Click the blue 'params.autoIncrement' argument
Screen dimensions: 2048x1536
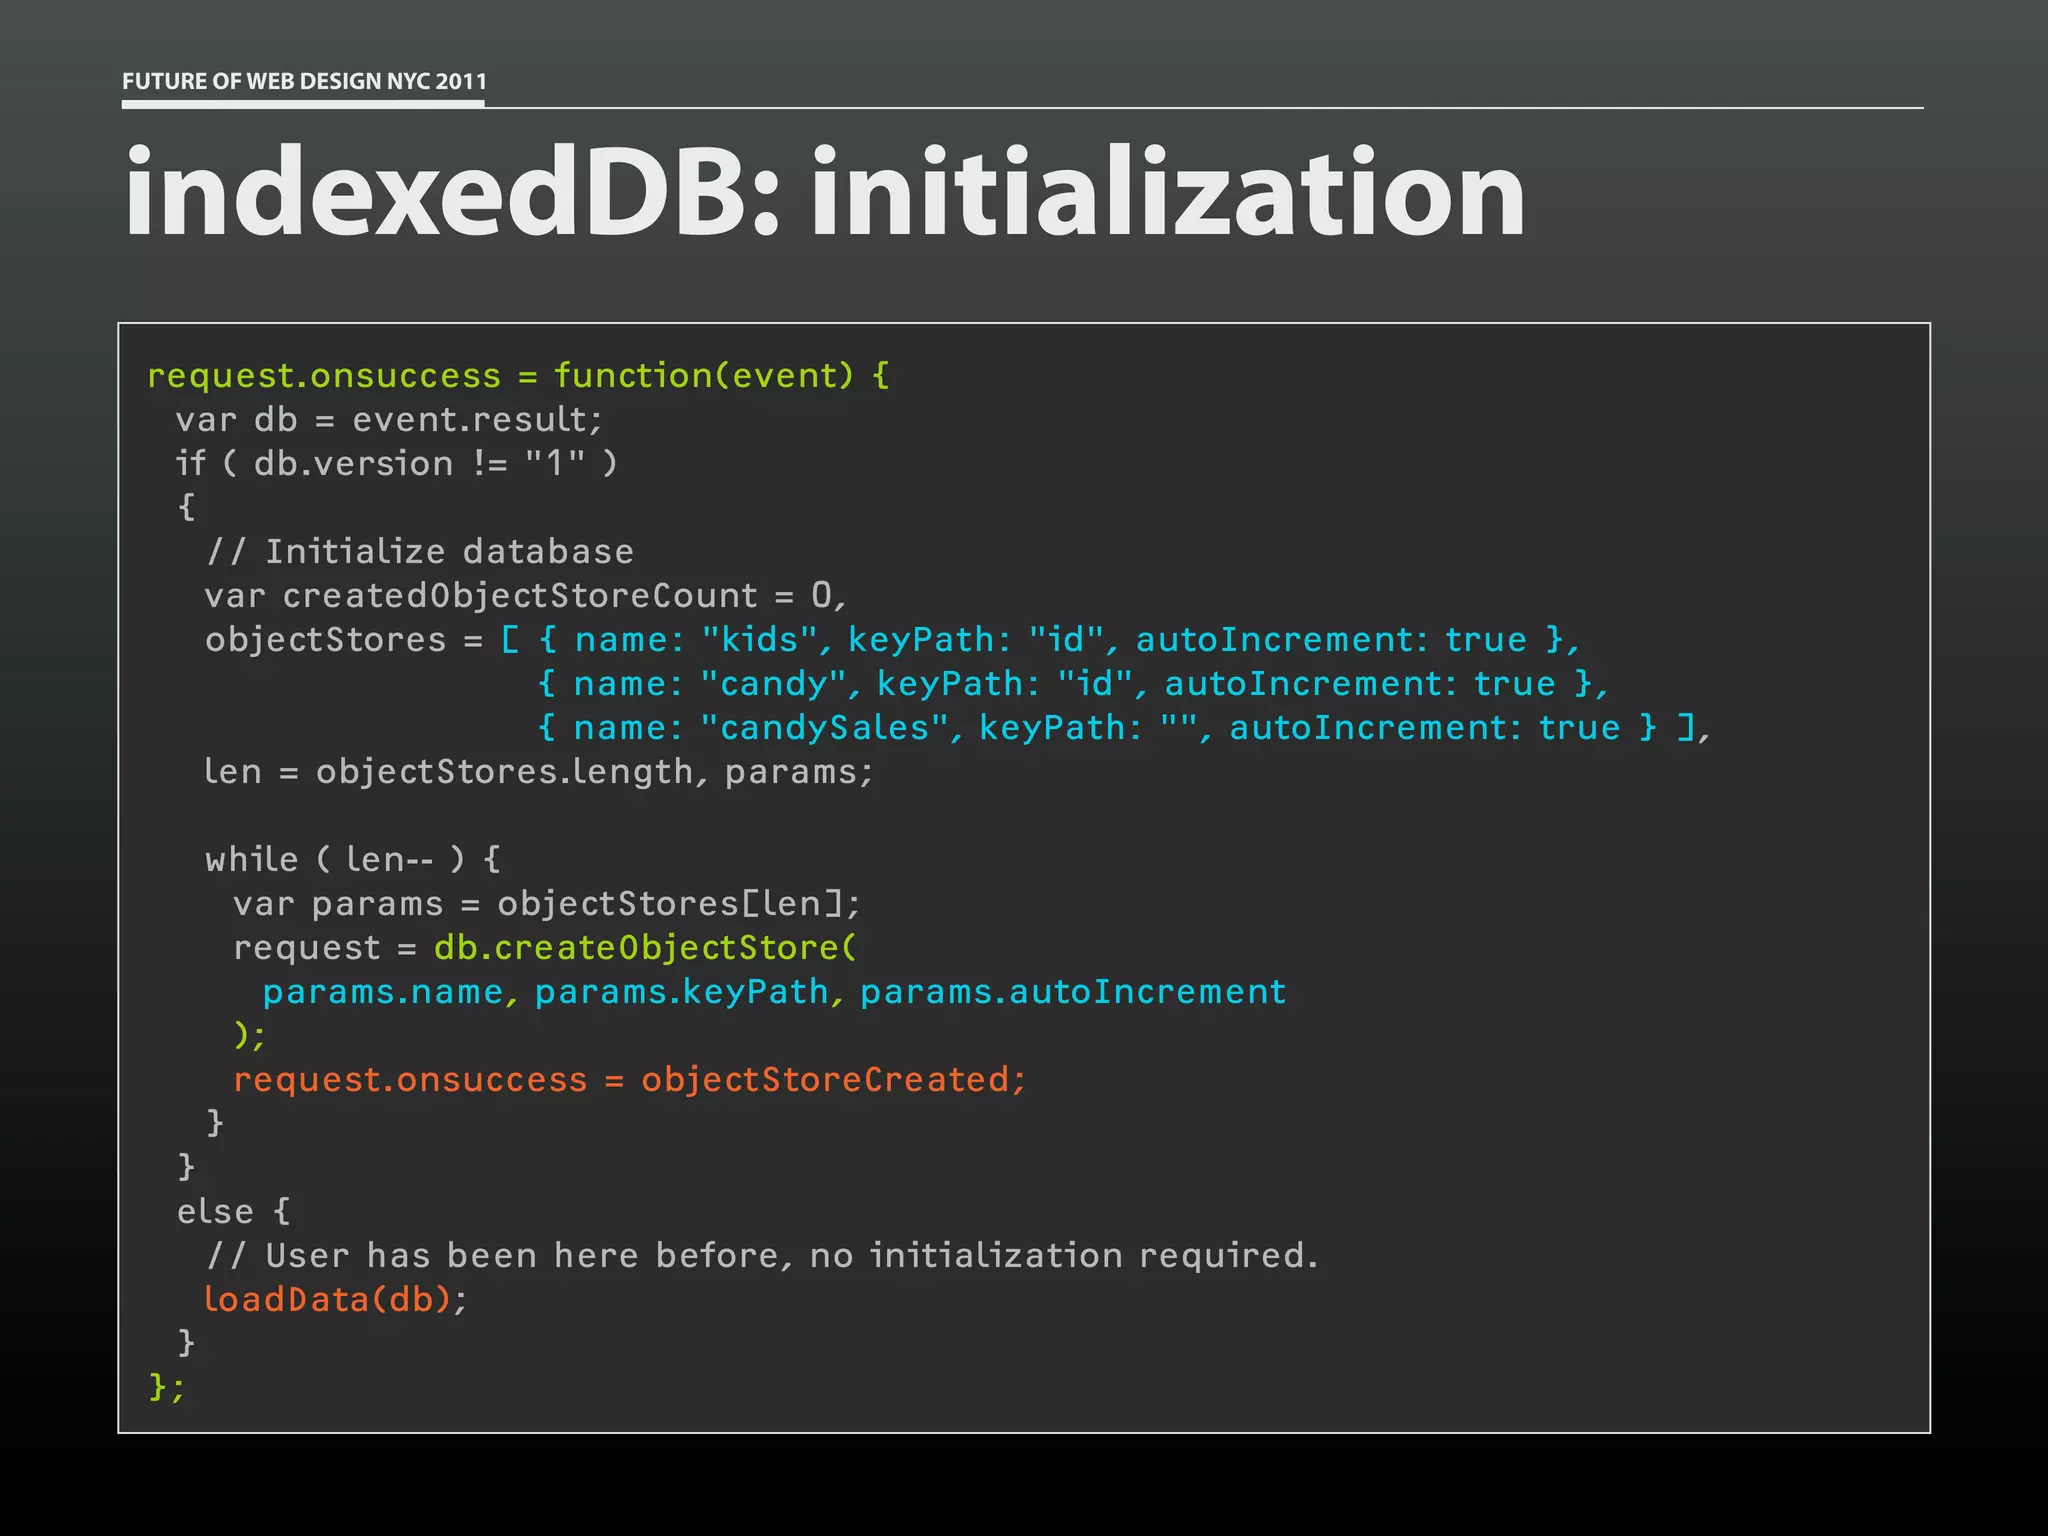[x=1073, y=992]
